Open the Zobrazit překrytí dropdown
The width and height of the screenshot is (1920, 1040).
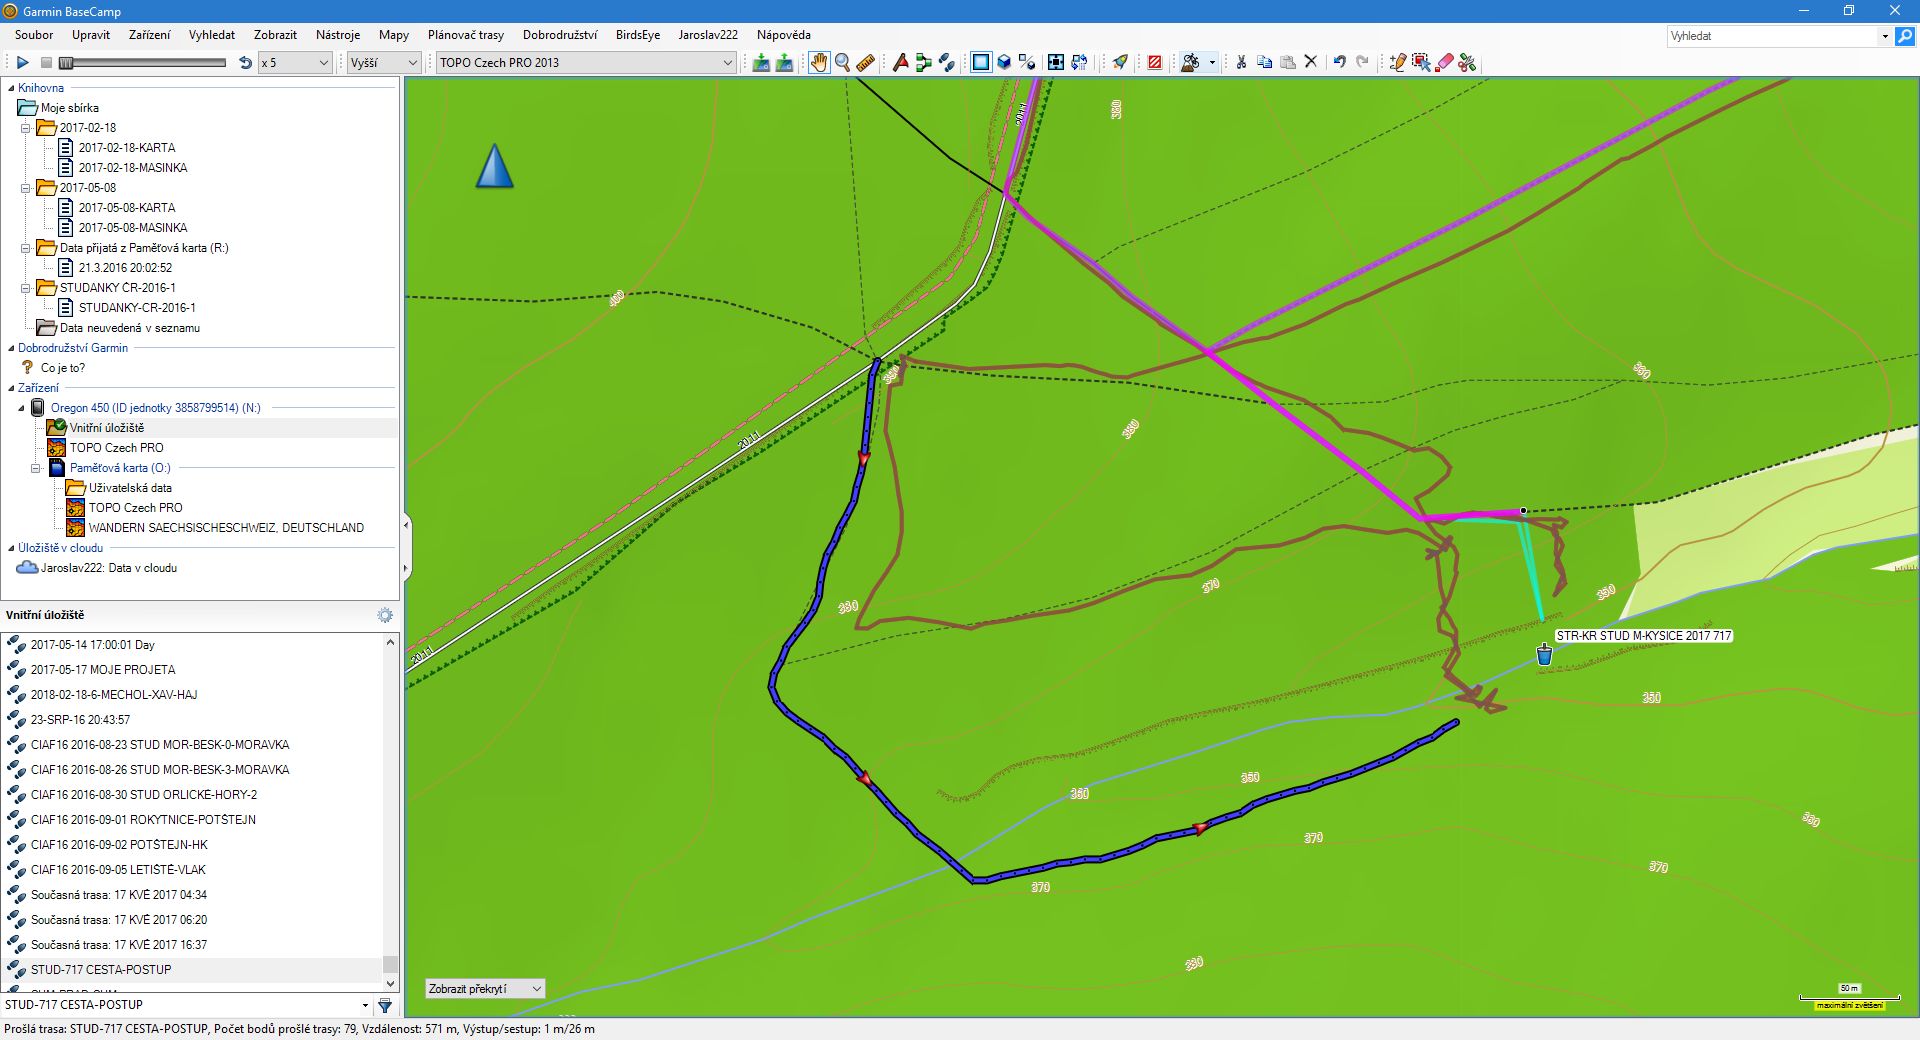[484, 989]
